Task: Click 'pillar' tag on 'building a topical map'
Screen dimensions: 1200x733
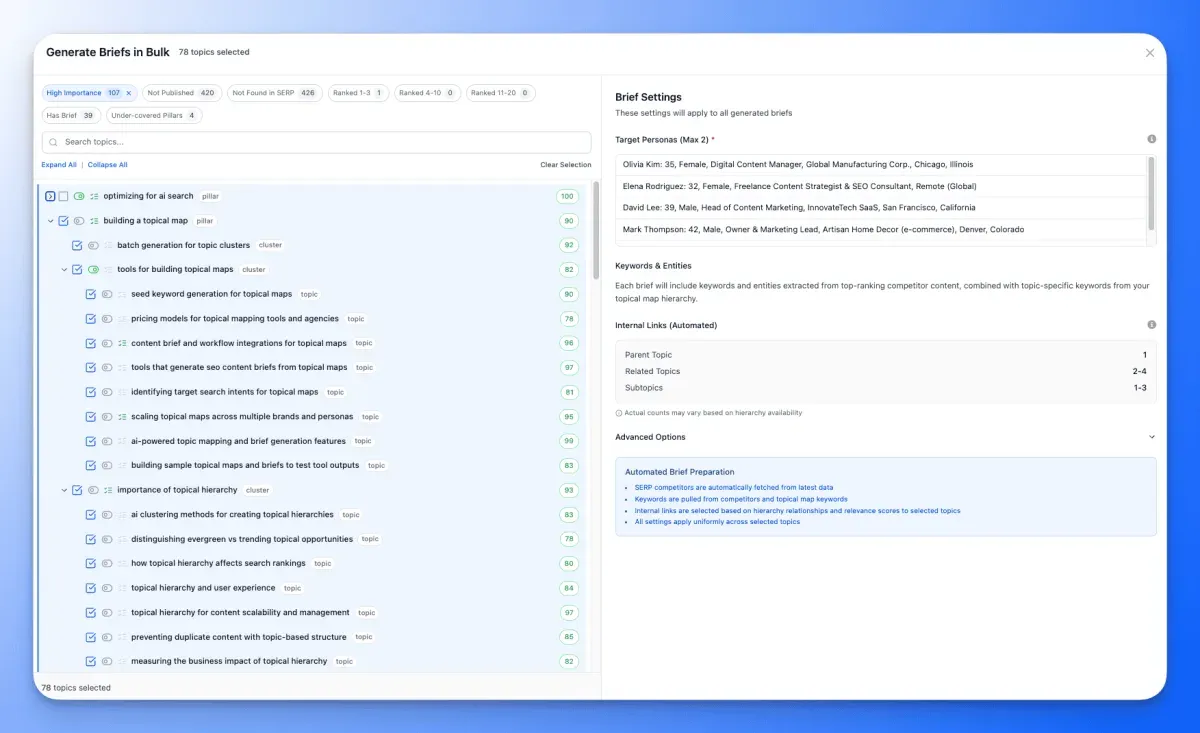Action: tap(205, 221)
